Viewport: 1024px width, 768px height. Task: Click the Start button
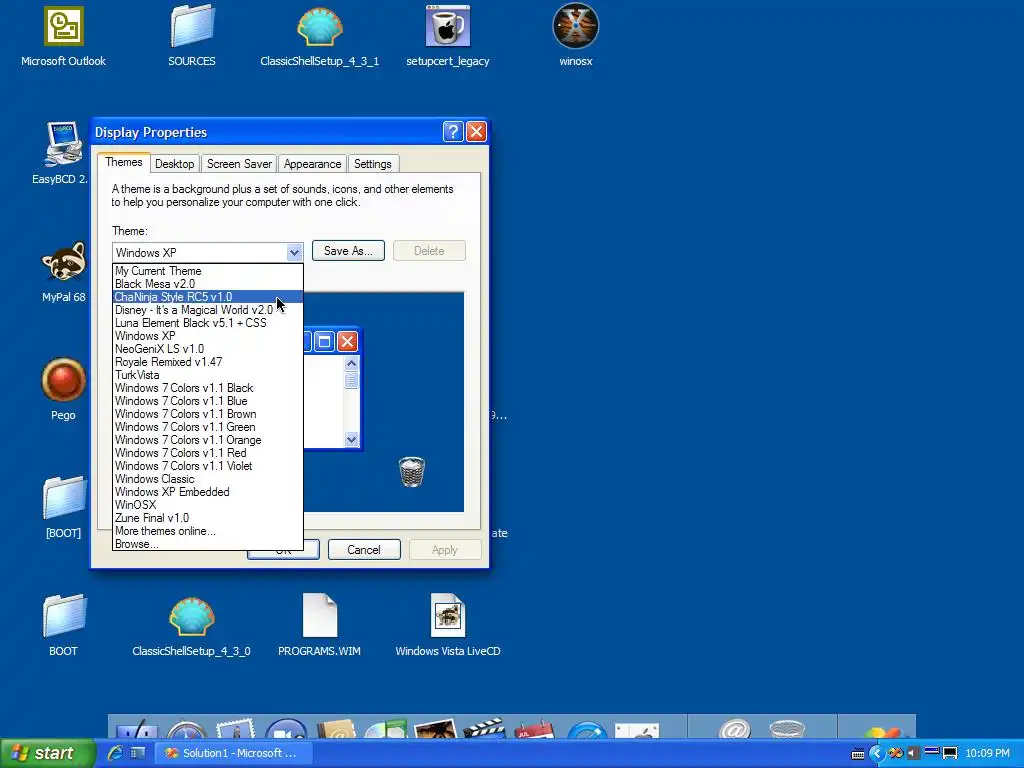click(47, 753)
